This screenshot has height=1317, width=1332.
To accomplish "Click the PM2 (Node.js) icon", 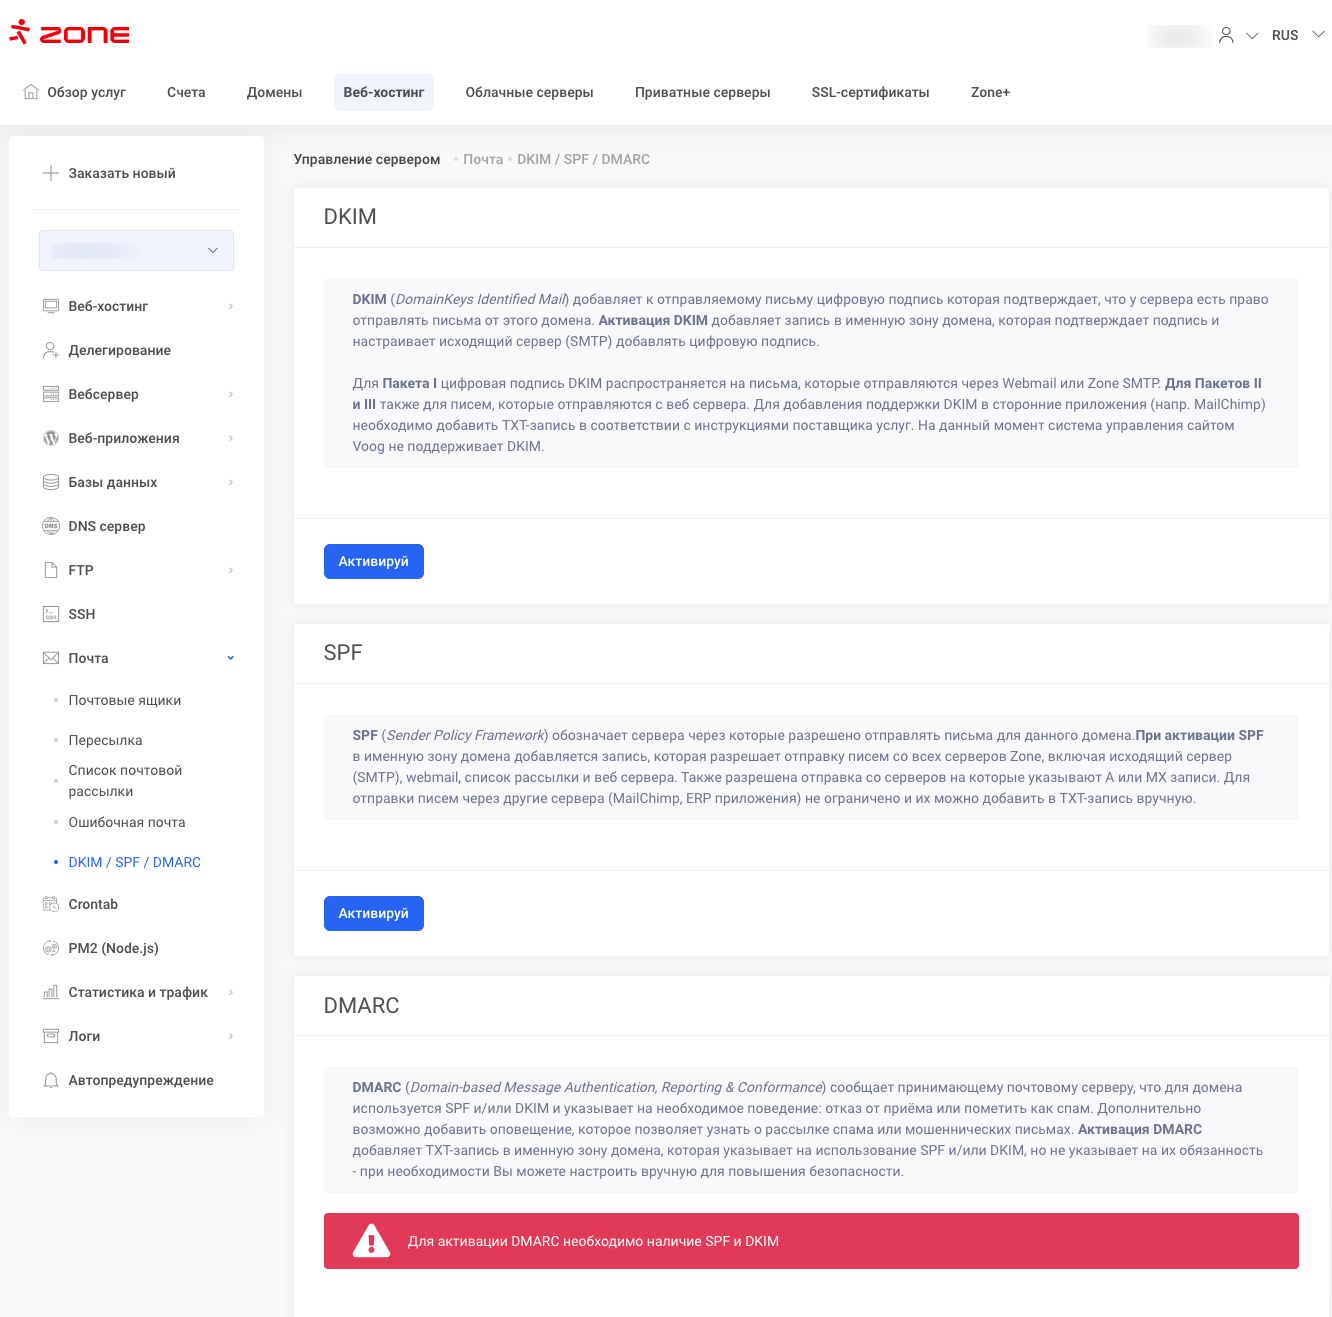I will coord(51,948).
